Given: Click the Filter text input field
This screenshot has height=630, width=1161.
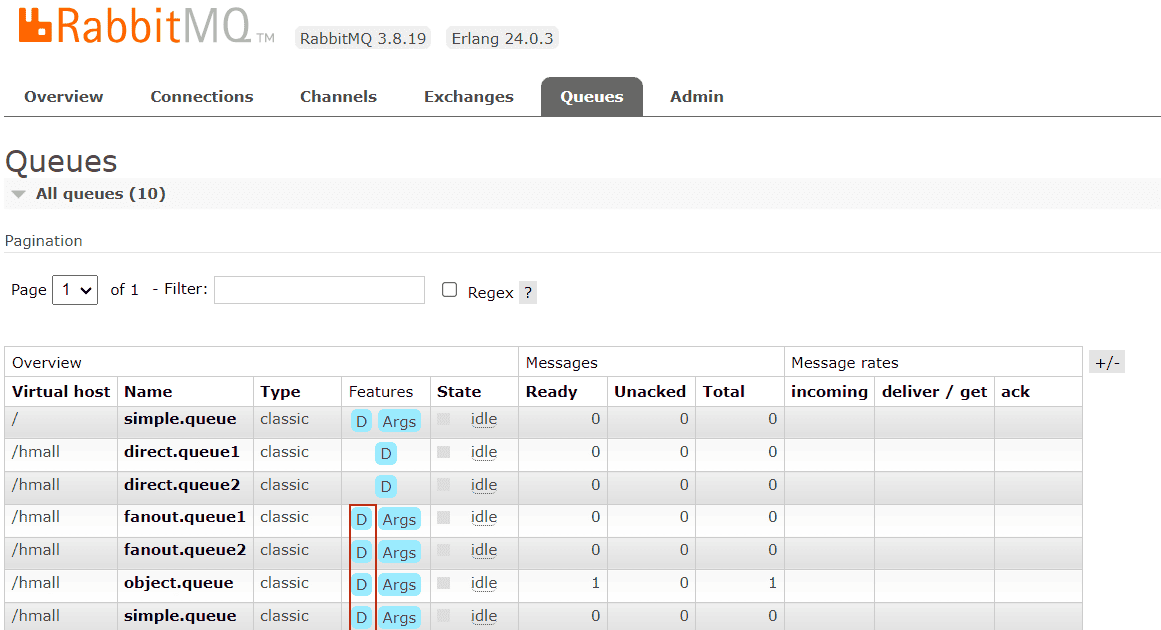Looking at the screenshot, I should coord(319,290).
